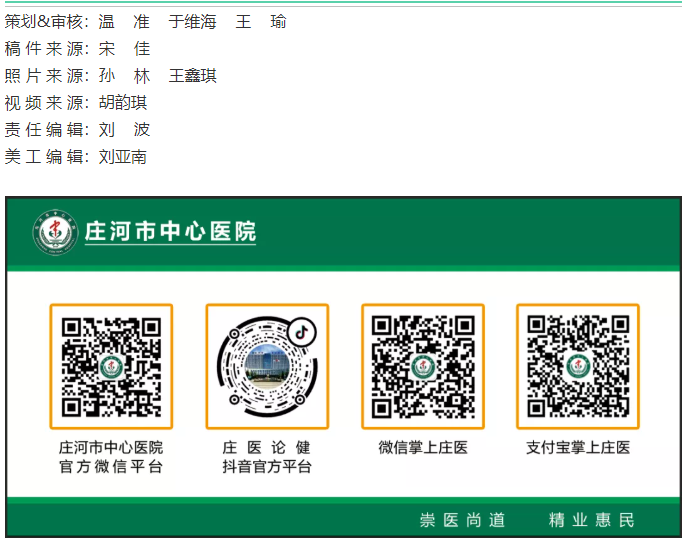The height and width of the screenshot is (539, 685).
Task: Click the name 王 瑜 in the first line
Action: click(261, 21)
